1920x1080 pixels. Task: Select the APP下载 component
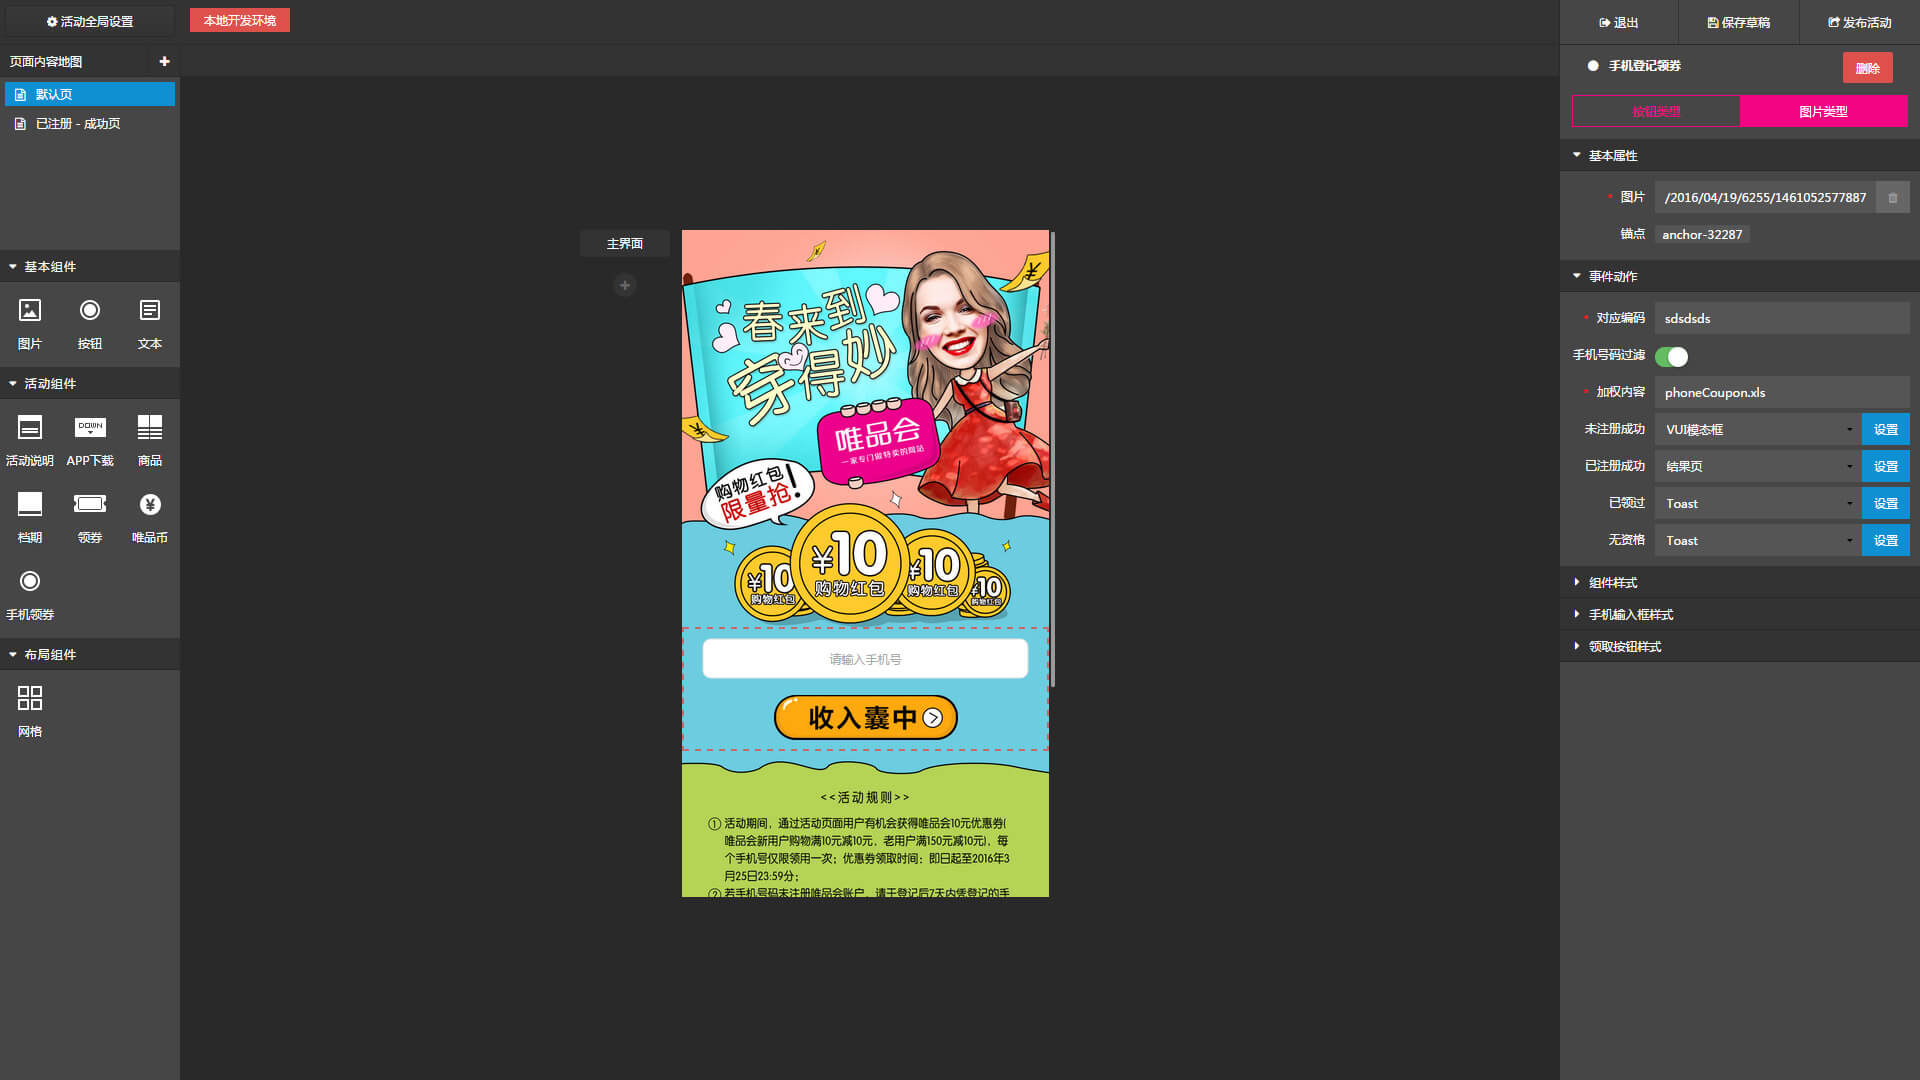pyautogui.click(x=90, y=441)
